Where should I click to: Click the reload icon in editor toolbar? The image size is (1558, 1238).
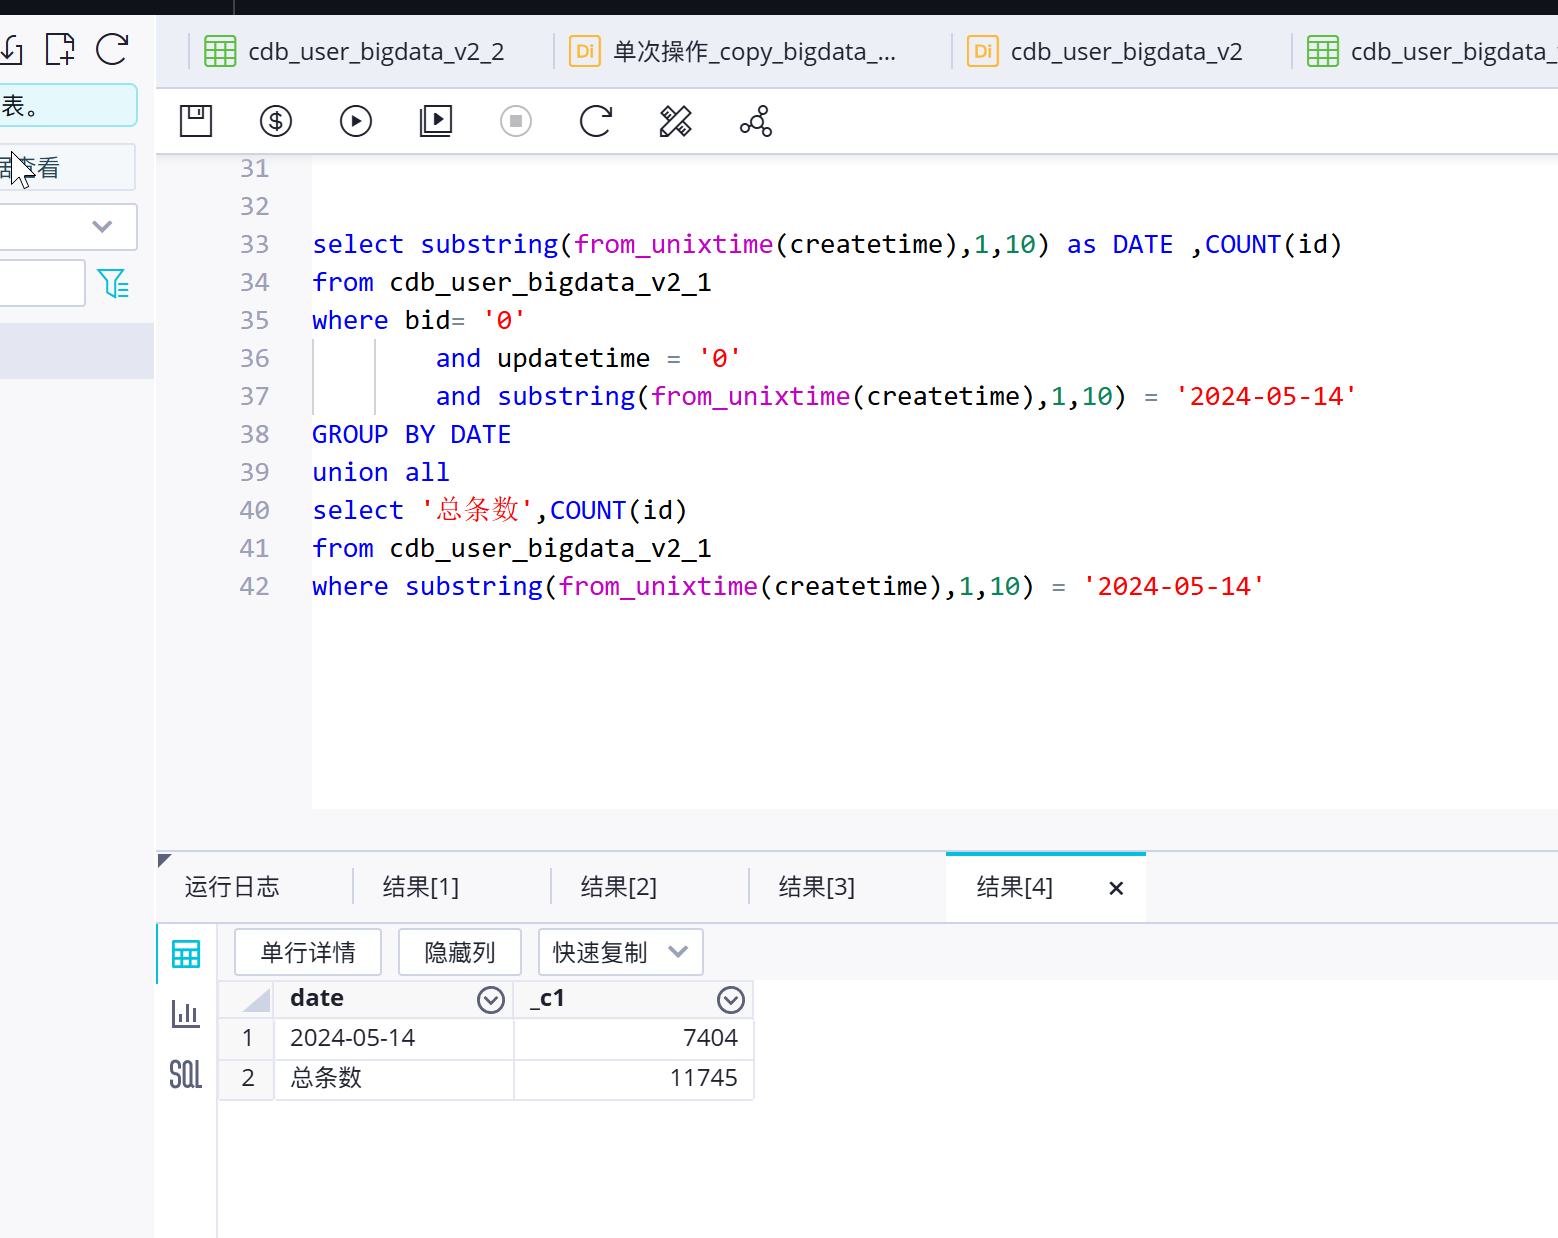(596, 121)
